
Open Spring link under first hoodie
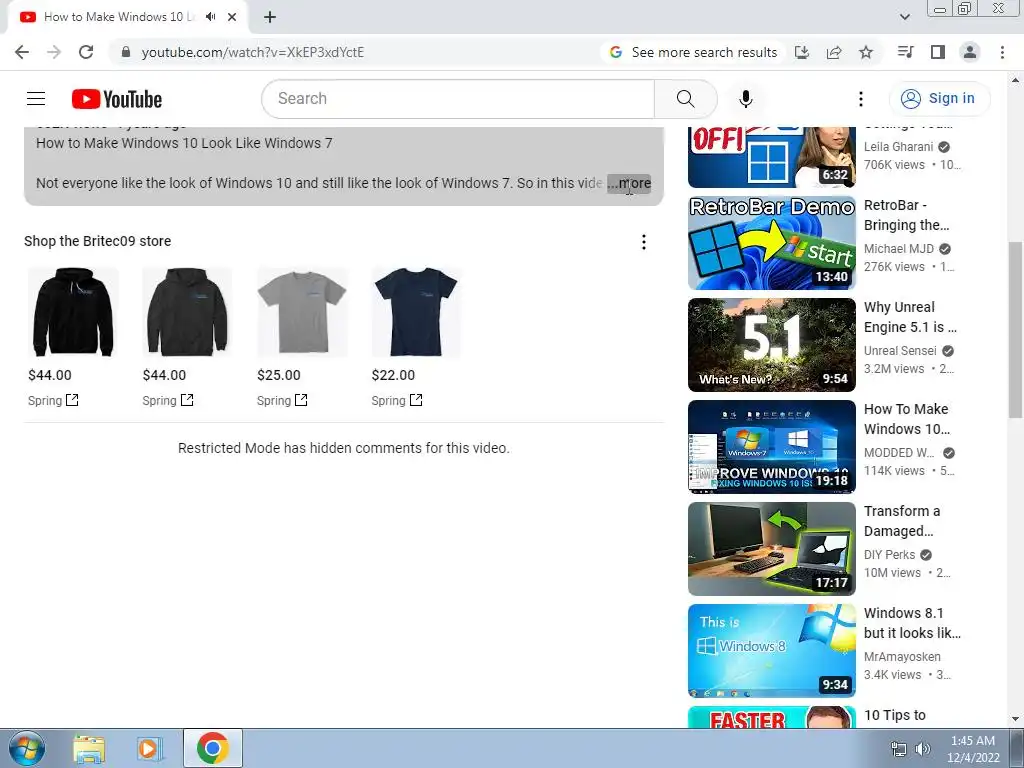(54, 400)
